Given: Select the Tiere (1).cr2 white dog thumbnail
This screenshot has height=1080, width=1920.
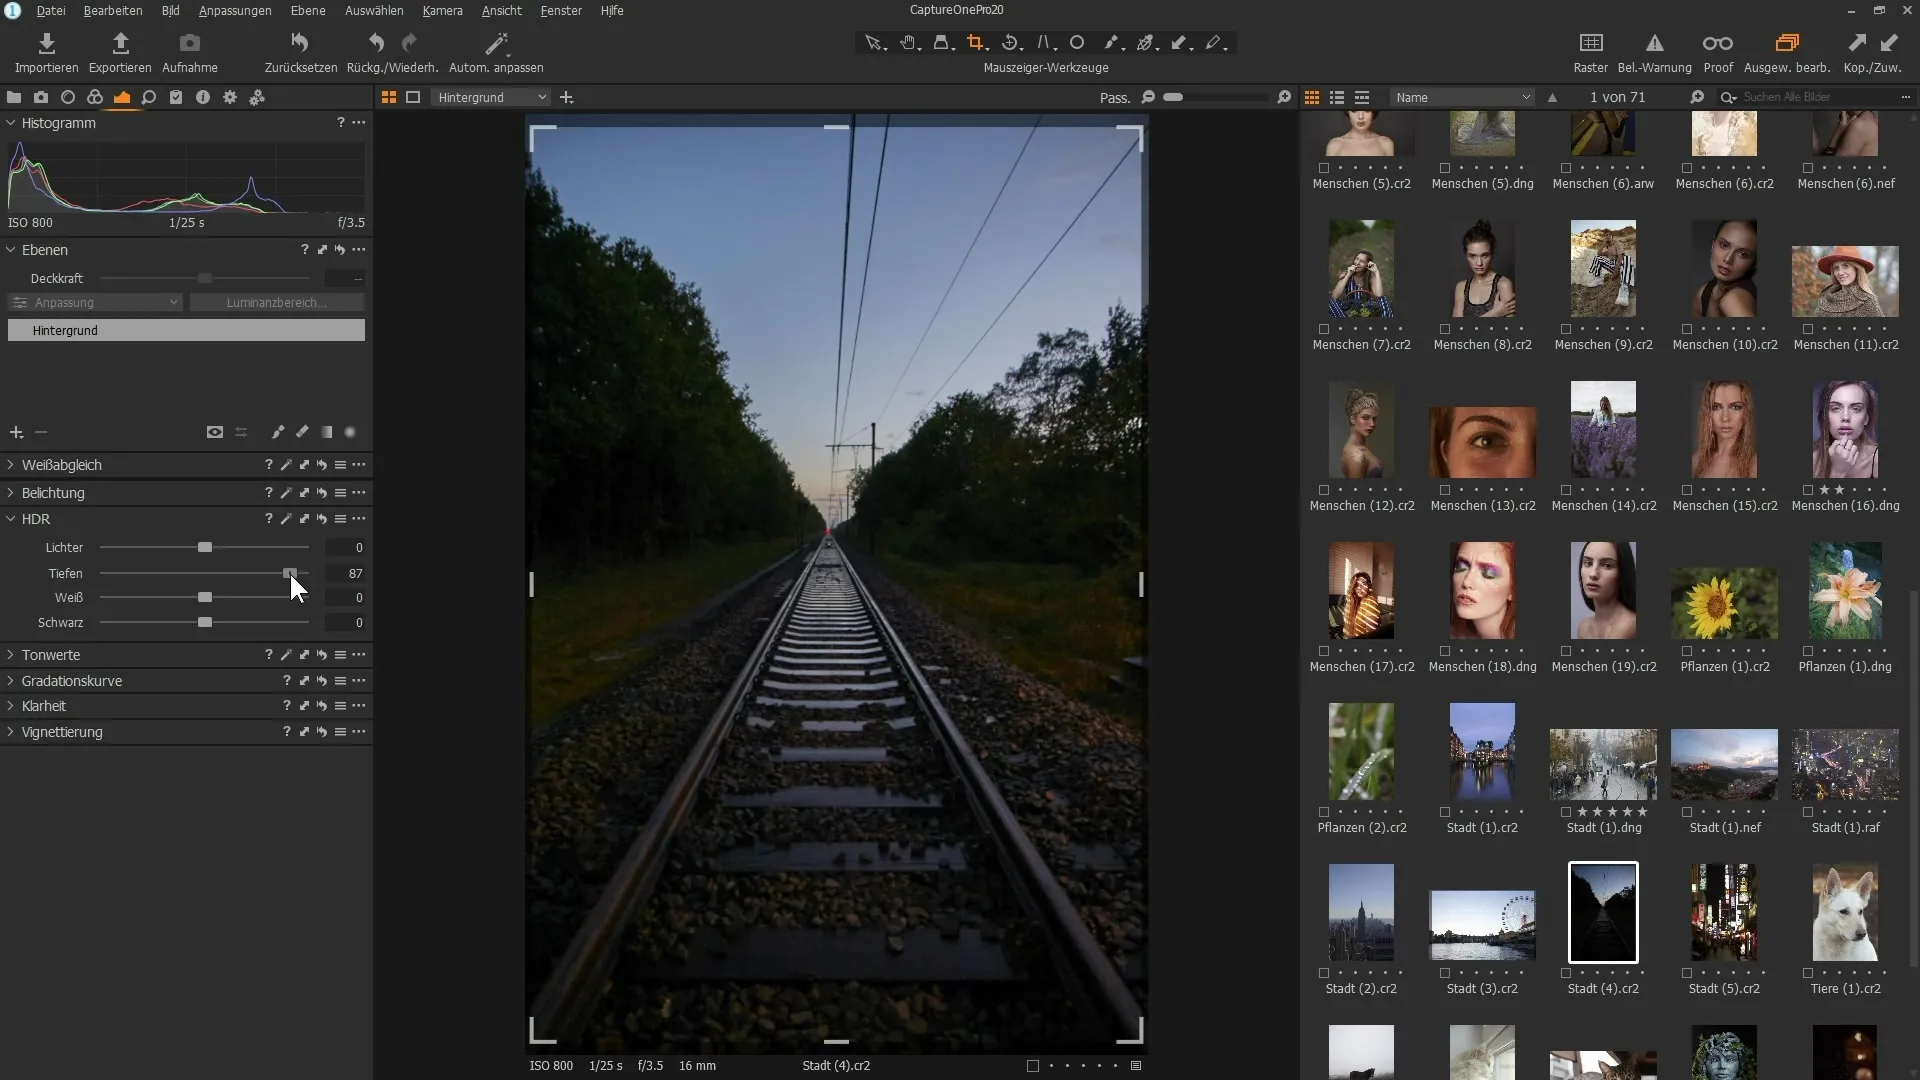Looking at the screenshot, I should tap(1845, 912).
